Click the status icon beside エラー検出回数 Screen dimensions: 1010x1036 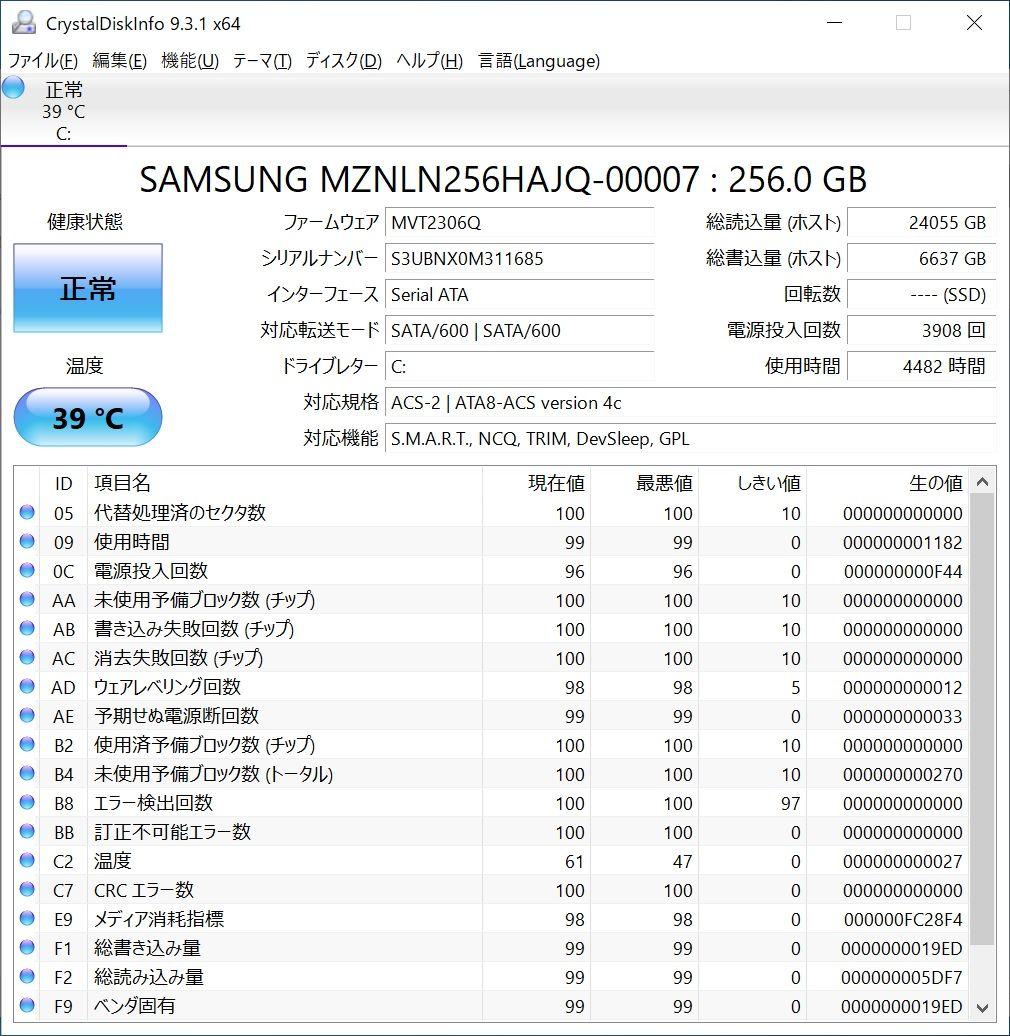[x=26, y=803]
